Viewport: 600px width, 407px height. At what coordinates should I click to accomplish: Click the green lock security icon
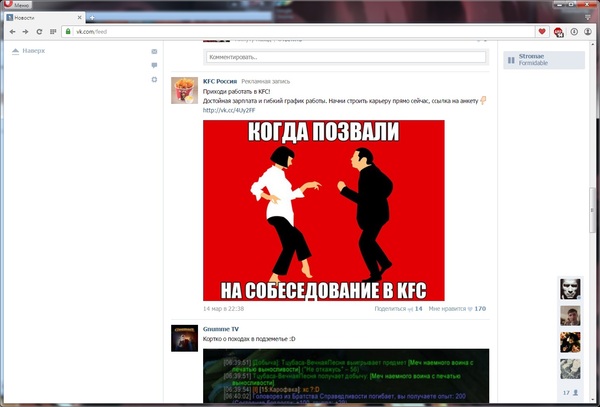click(68, 31)
